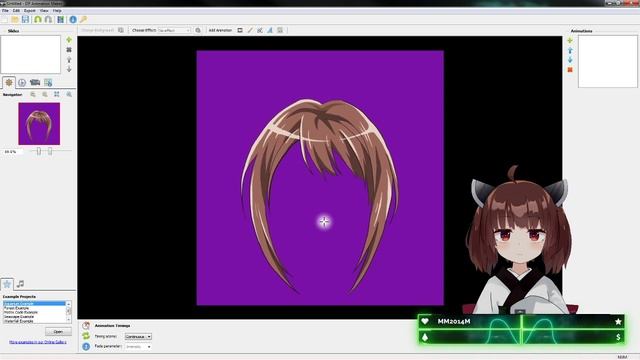Click the green cycle arrows icon near timing
Image resolution: width=640 pixels, height=360 pixels.
click(x=86, y=336)
